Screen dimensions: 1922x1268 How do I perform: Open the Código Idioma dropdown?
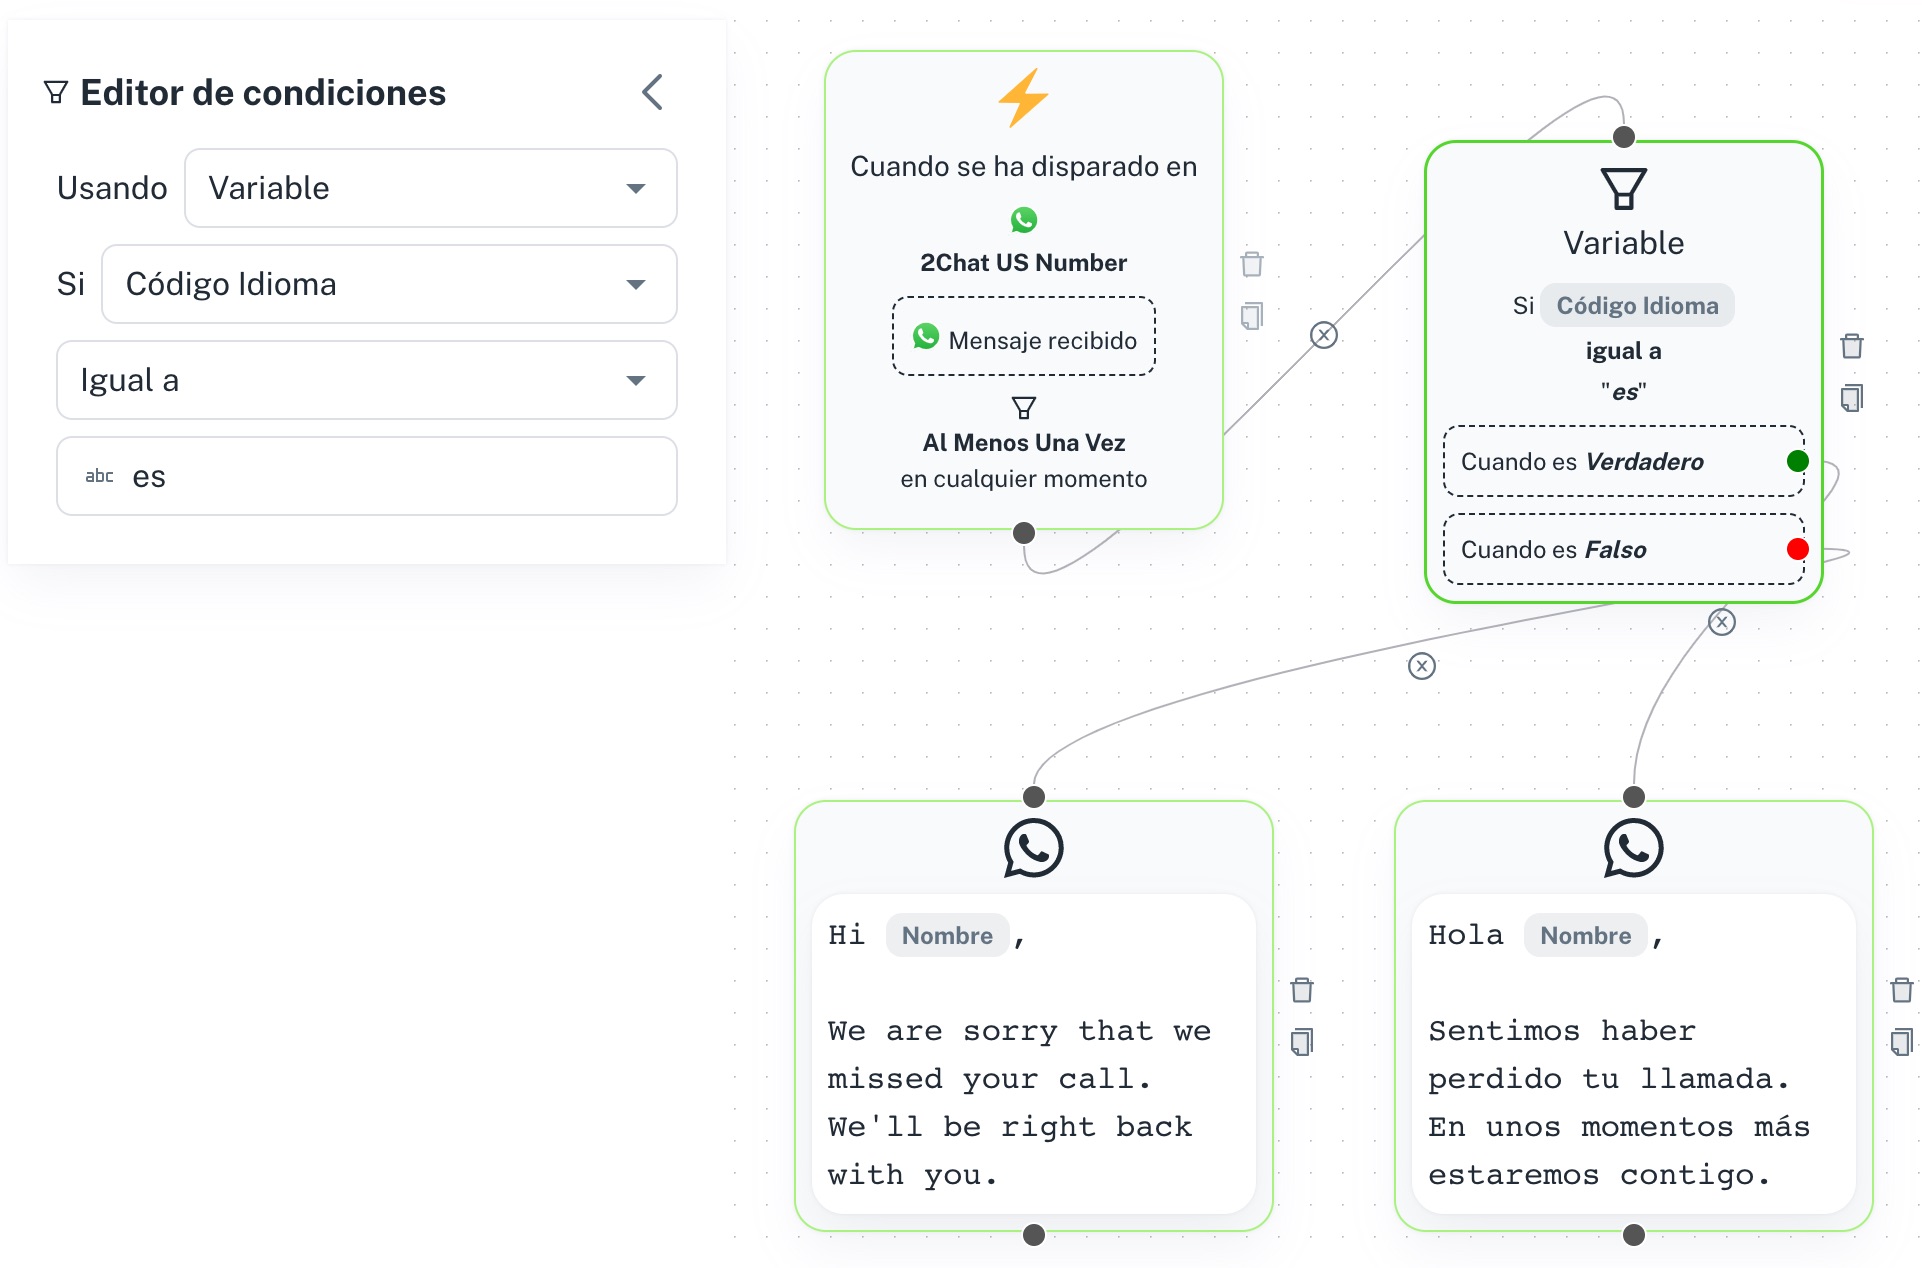pos(389,284)
